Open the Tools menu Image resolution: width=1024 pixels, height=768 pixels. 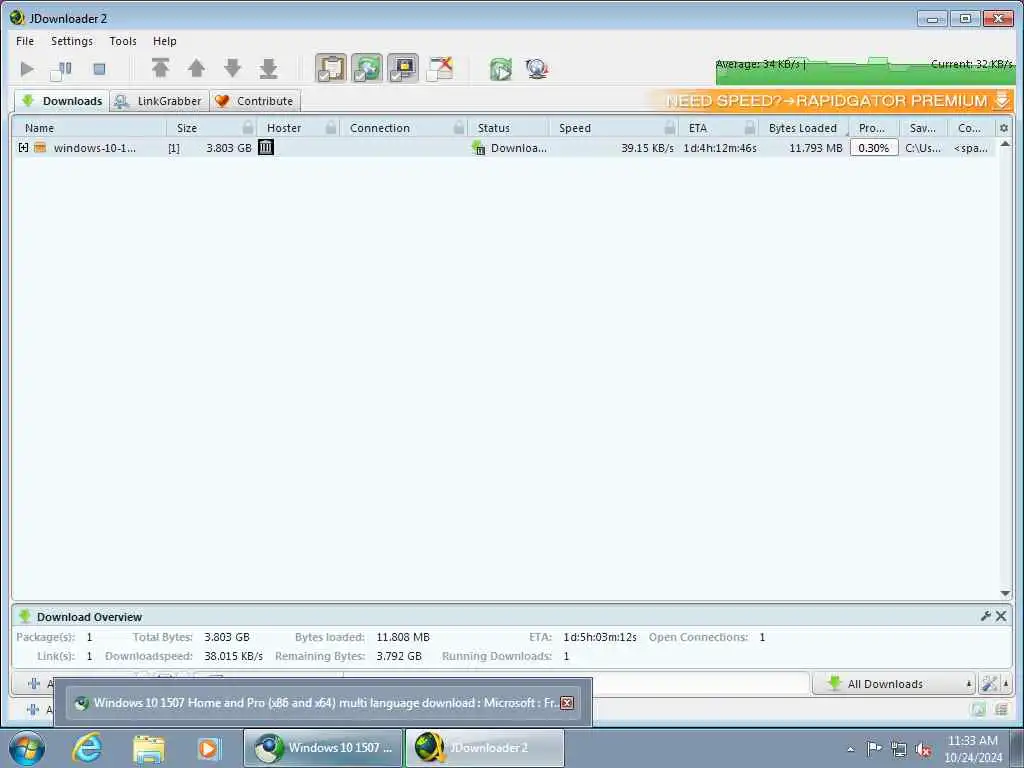(123, 40)
